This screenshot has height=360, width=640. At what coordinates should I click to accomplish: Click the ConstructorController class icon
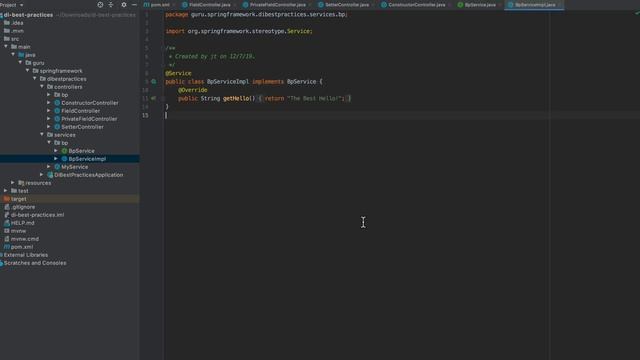[57, 103]
